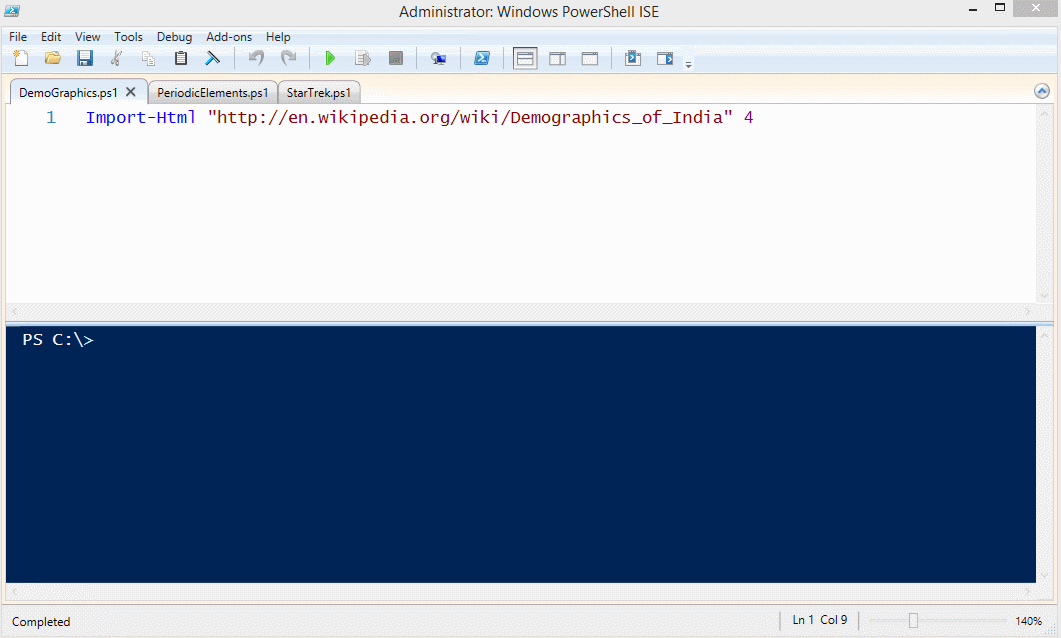Click the Paste clipboard icon
The height and width of the screenshot is (638, 1061).
tap(181, 59)
